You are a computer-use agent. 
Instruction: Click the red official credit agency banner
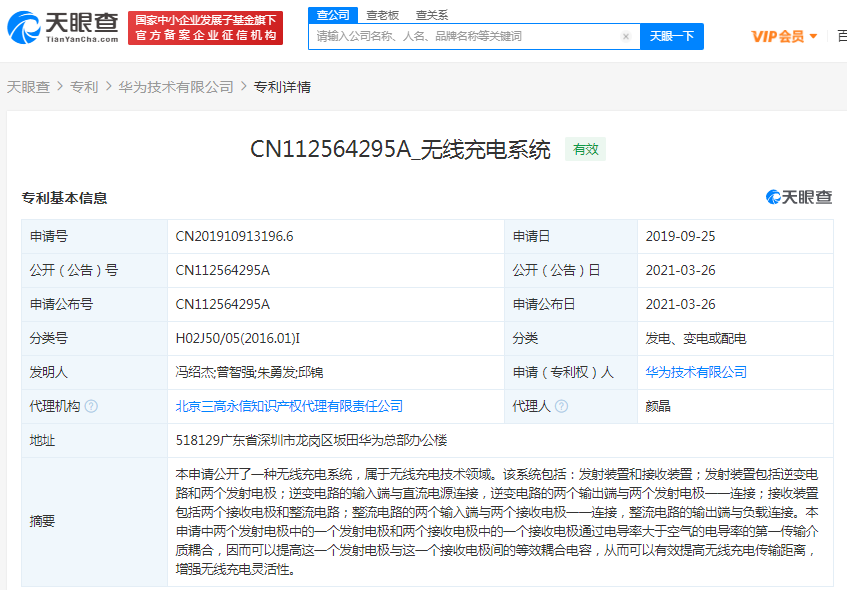pyautogui.click(x=205, y=28)
